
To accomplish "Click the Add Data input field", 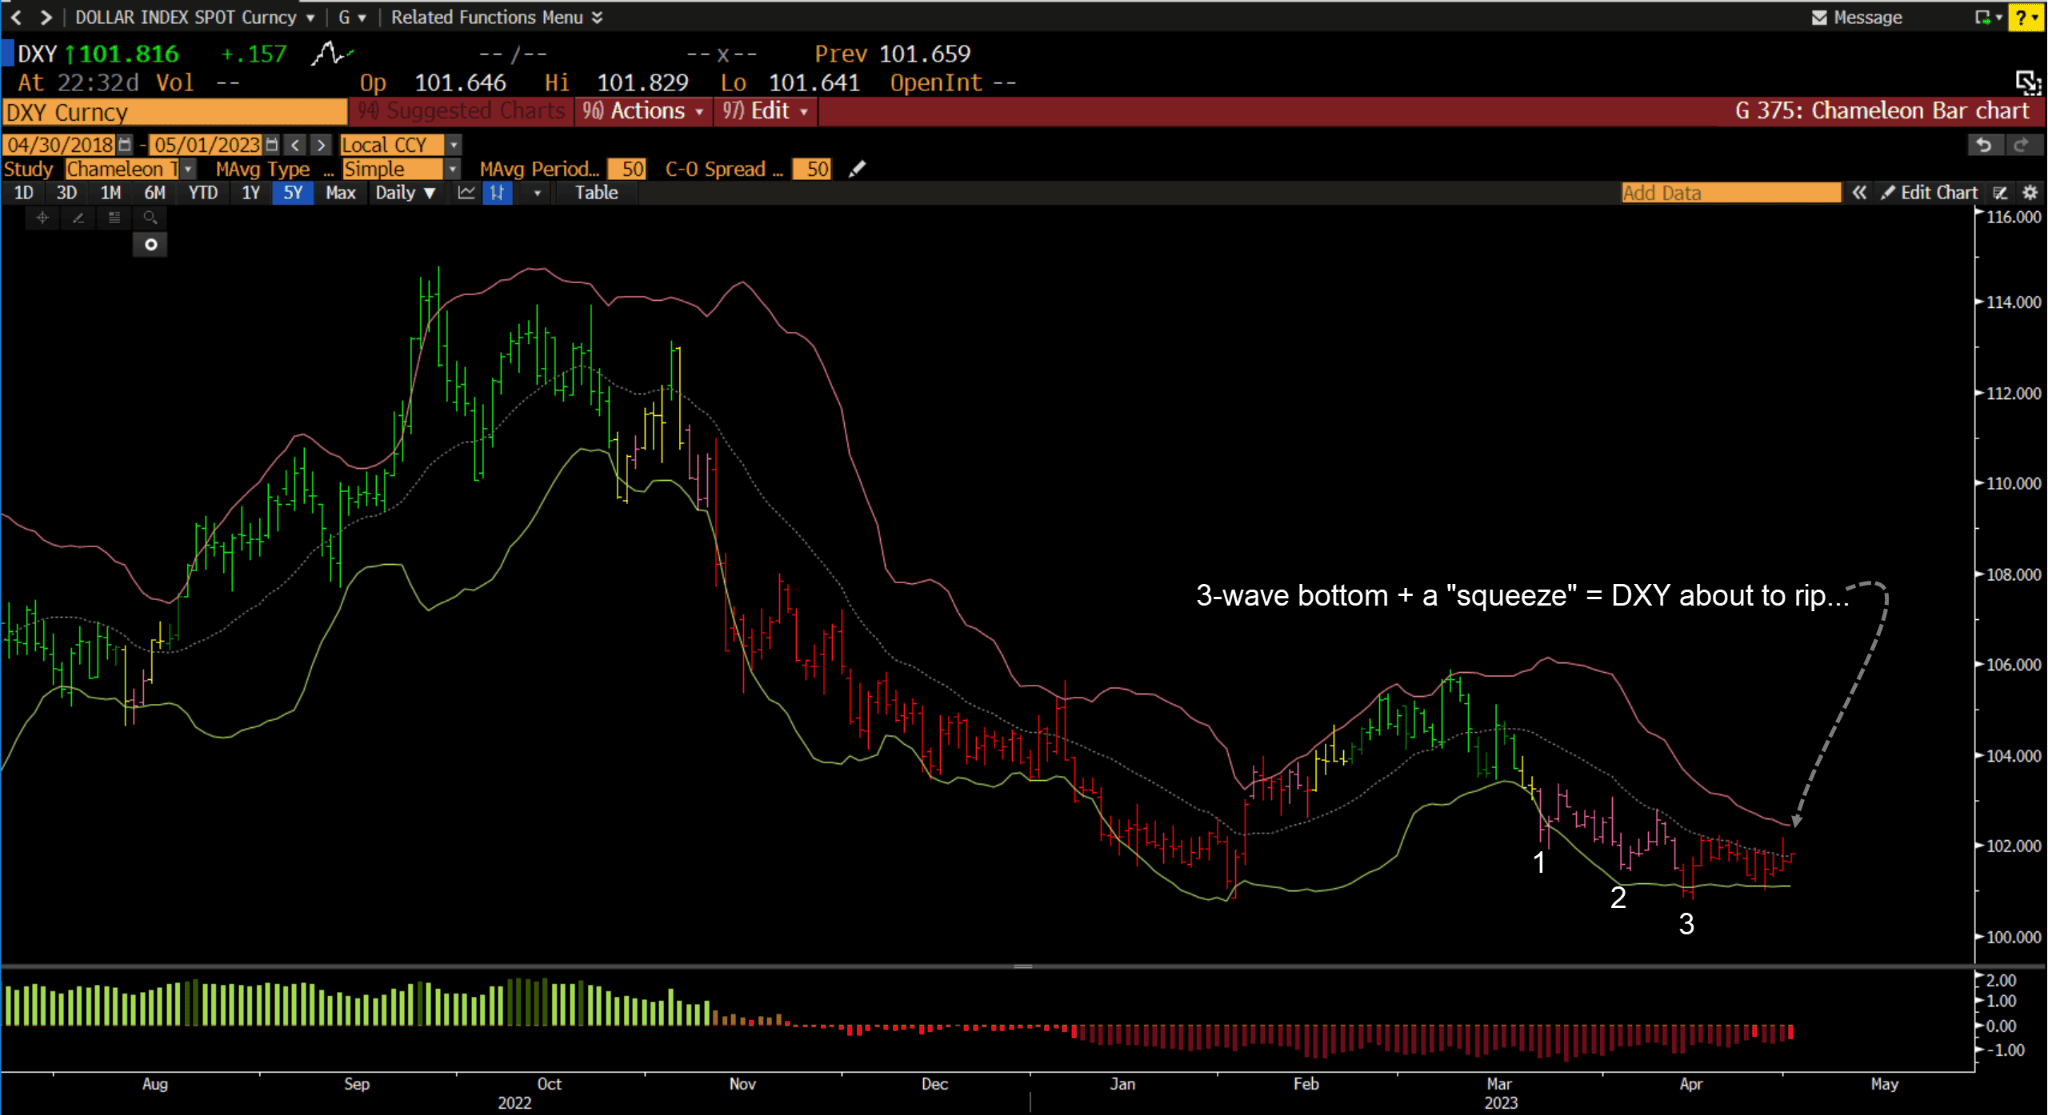I will pos(1730,193).
